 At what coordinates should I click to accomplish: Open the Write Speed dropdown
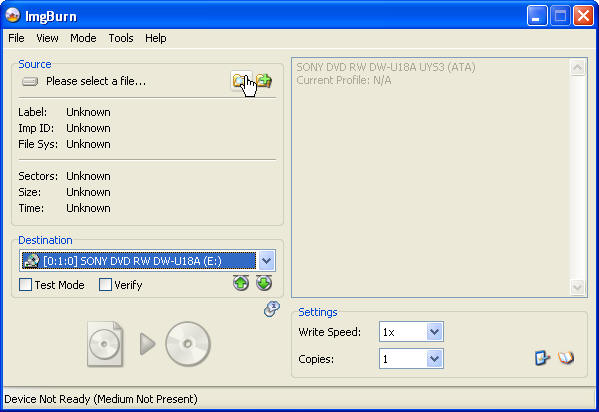pos(434,332)
